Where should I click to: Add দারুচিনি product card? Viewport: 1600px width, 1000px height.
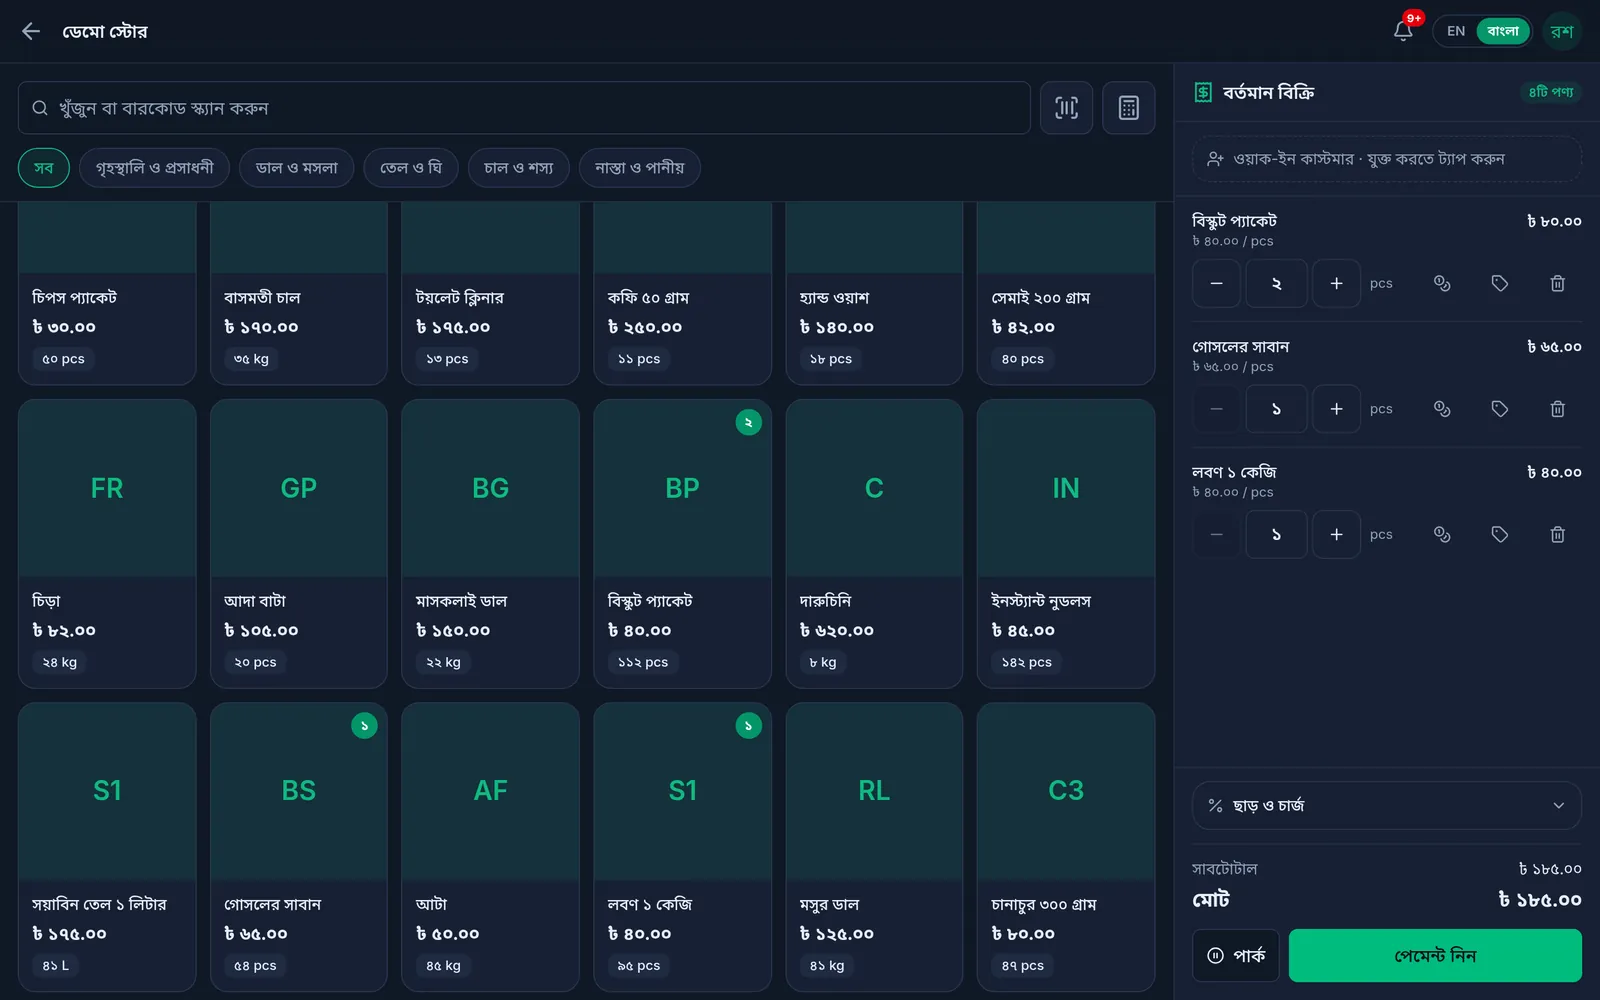tap(874, 544)
